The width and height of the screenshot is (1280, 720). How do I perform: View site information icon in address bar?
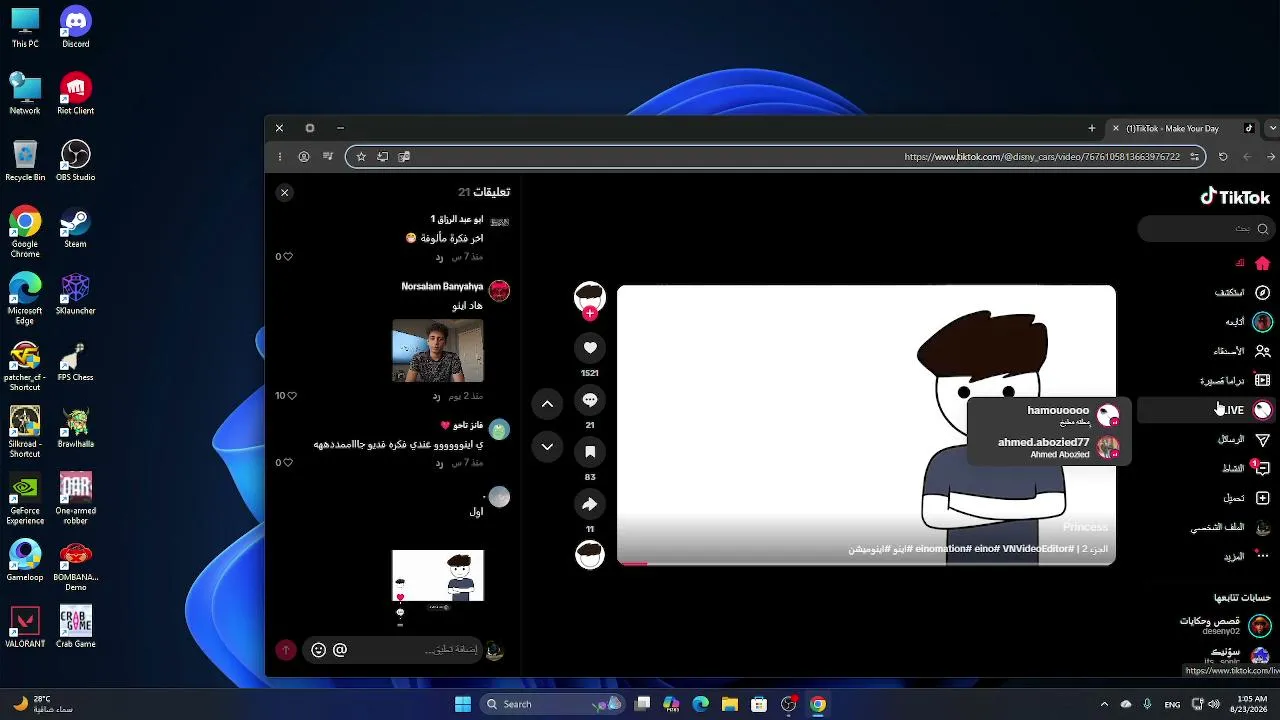tap(1194, 156)
